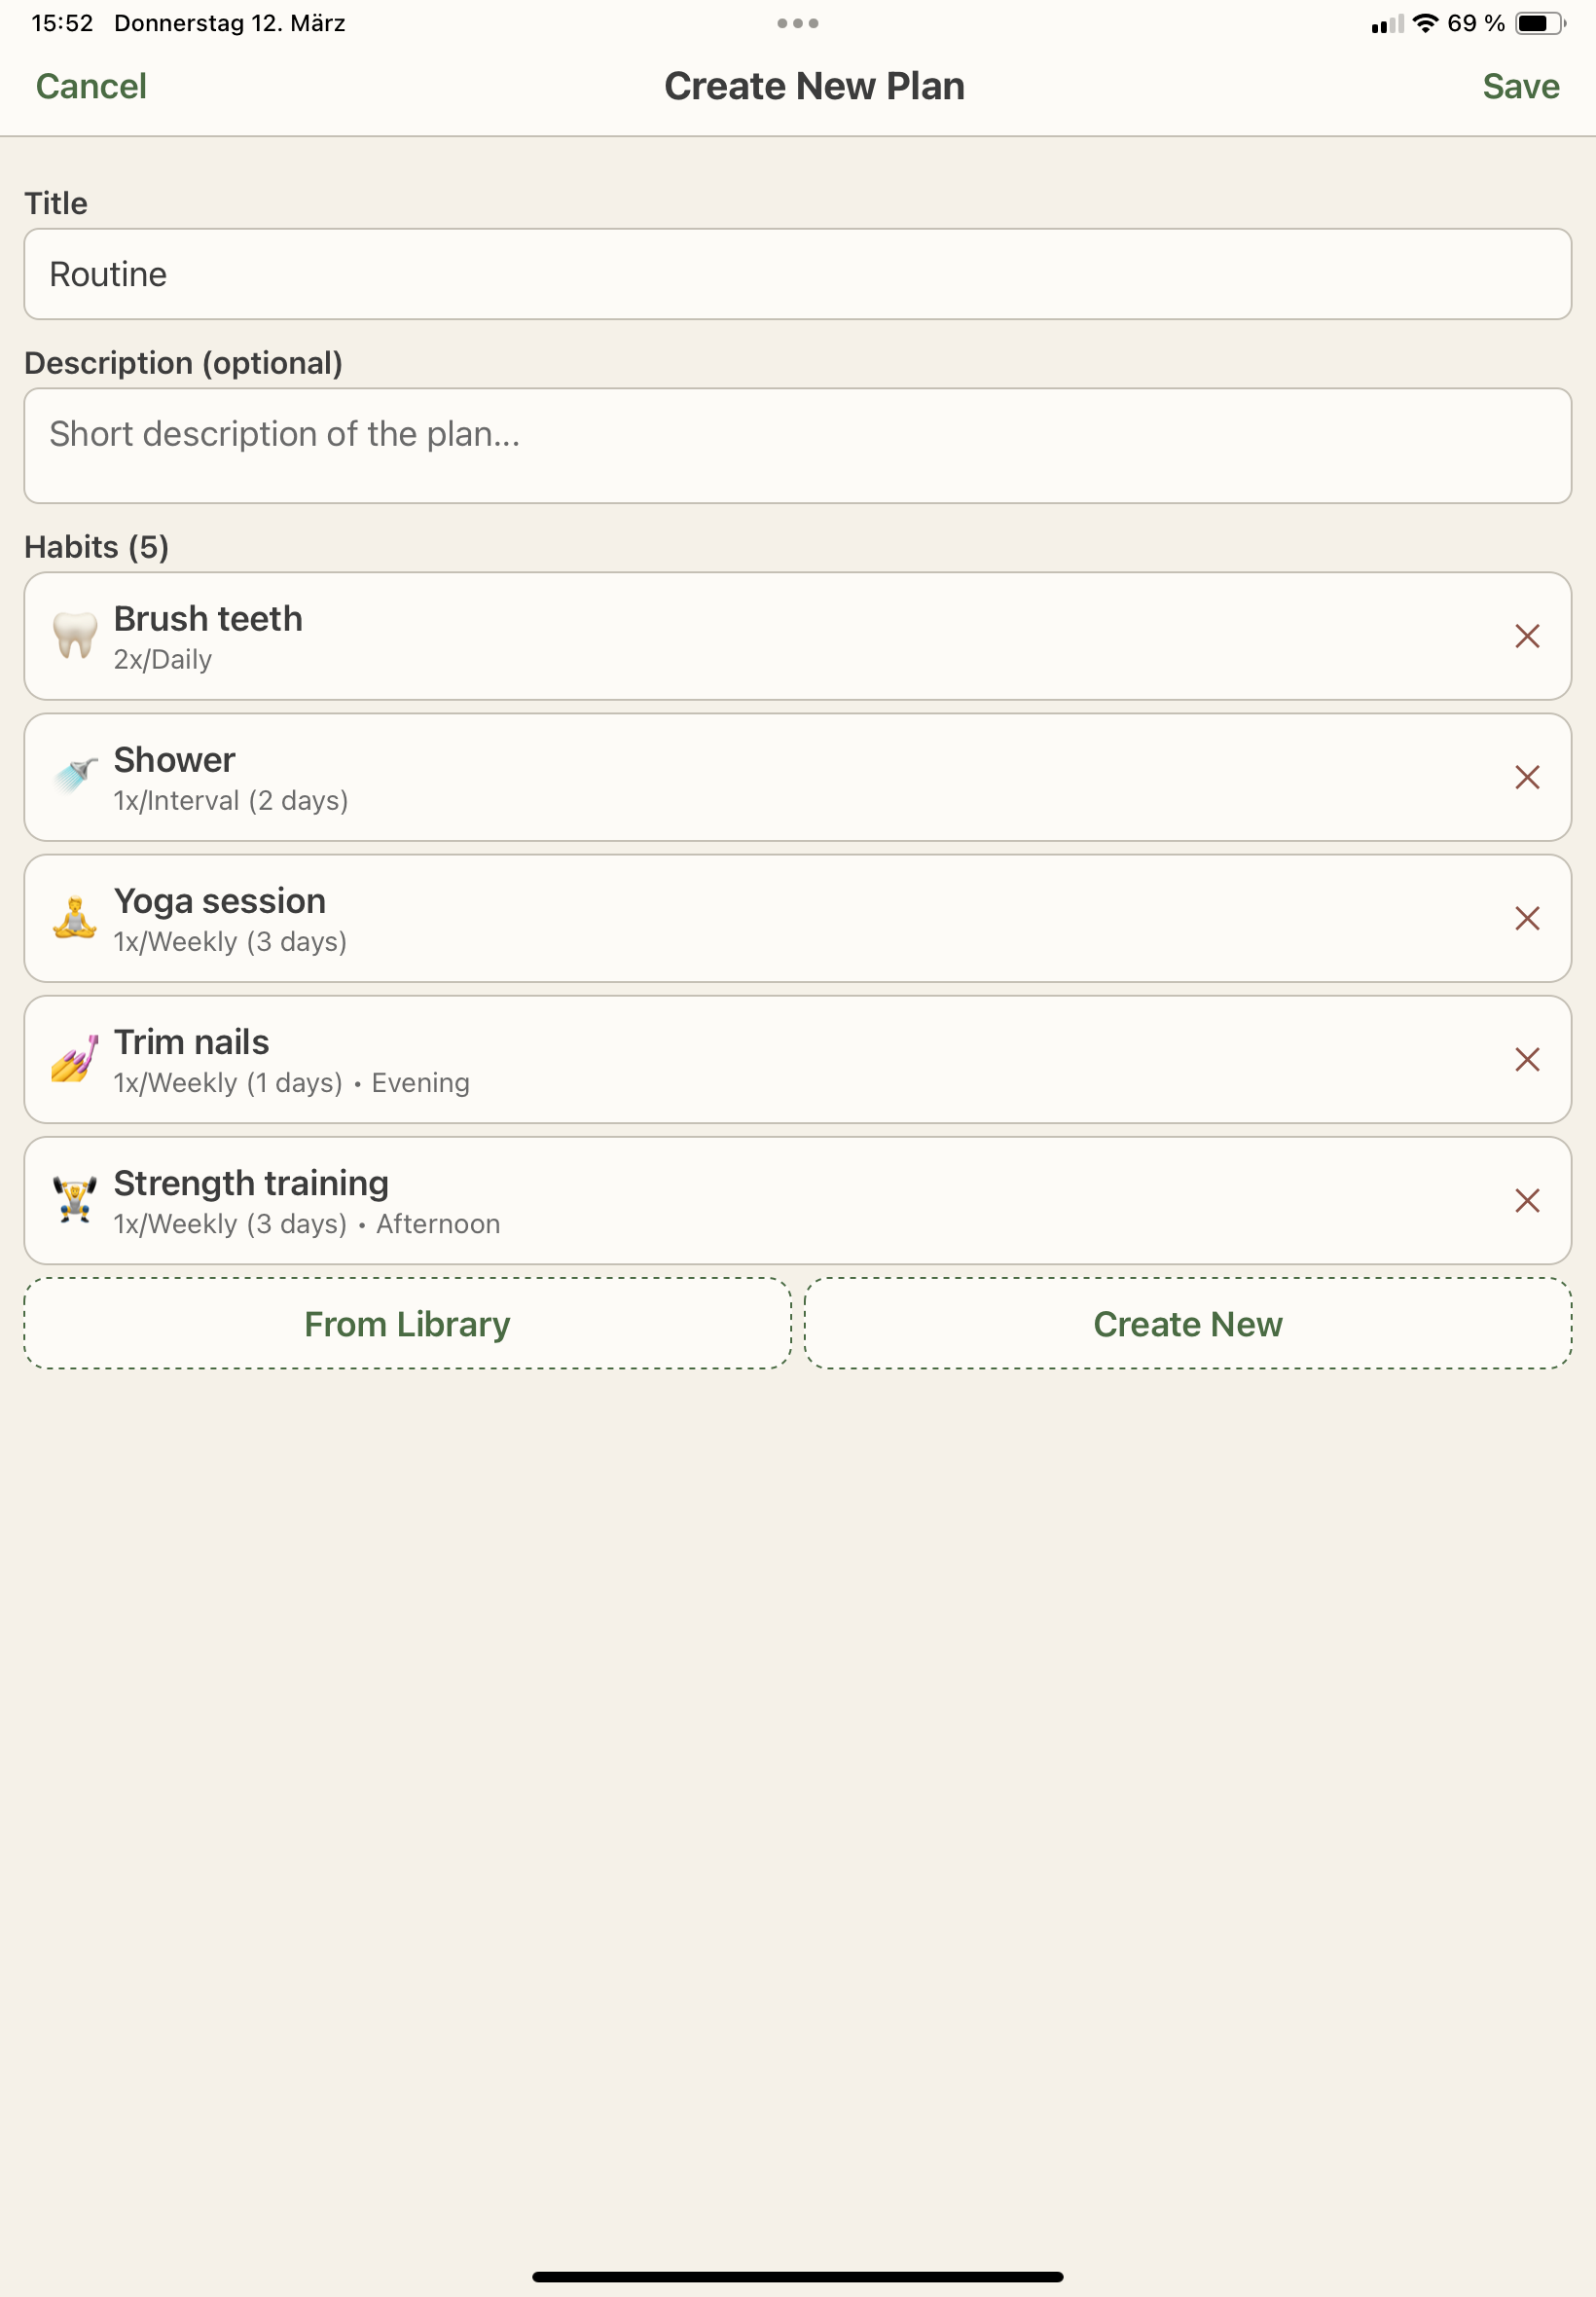This screenshot has height=2297, width=1596.
Task: Remove the Brush teeth habit
Action: point(1526,636)
